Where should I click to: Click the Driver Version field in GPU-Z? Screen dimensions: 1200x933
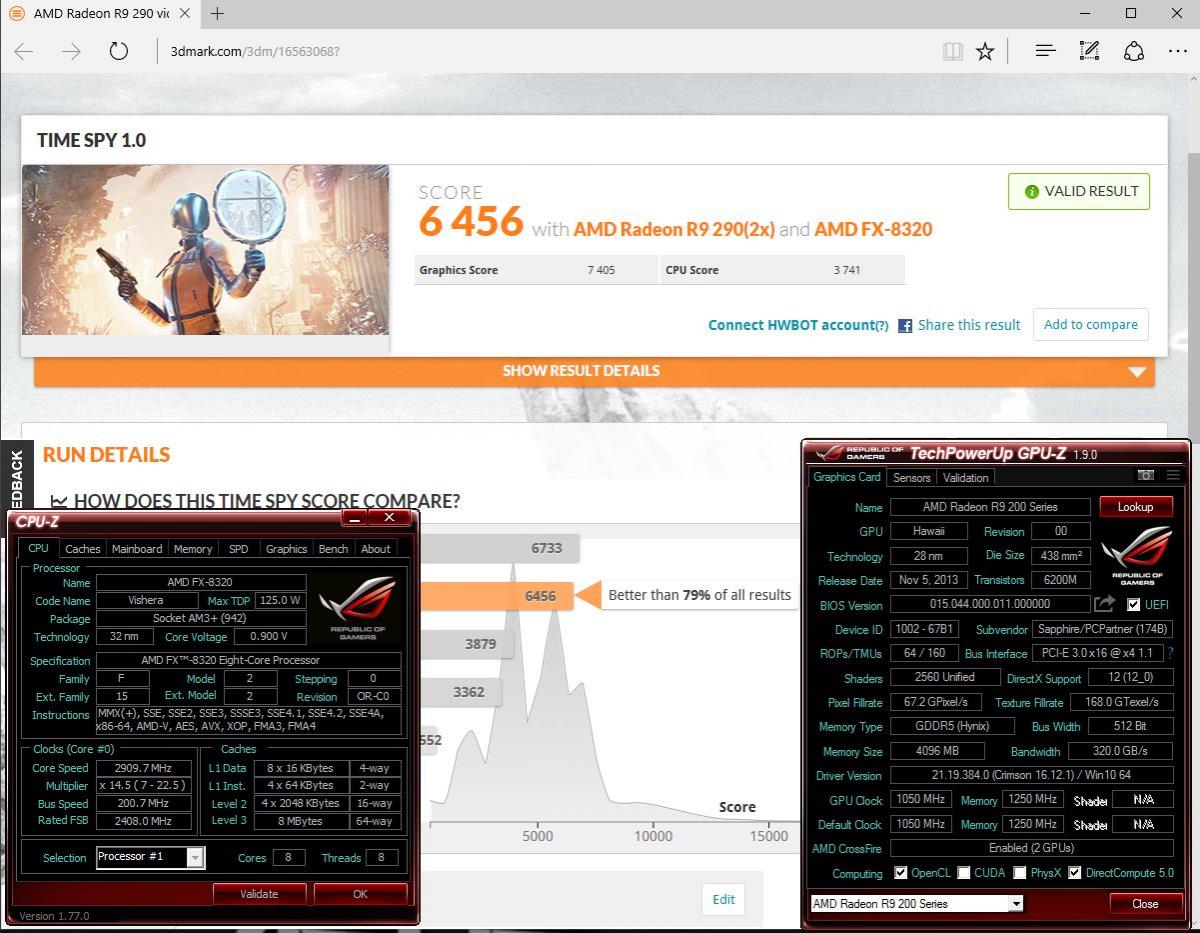[1031, 776]
